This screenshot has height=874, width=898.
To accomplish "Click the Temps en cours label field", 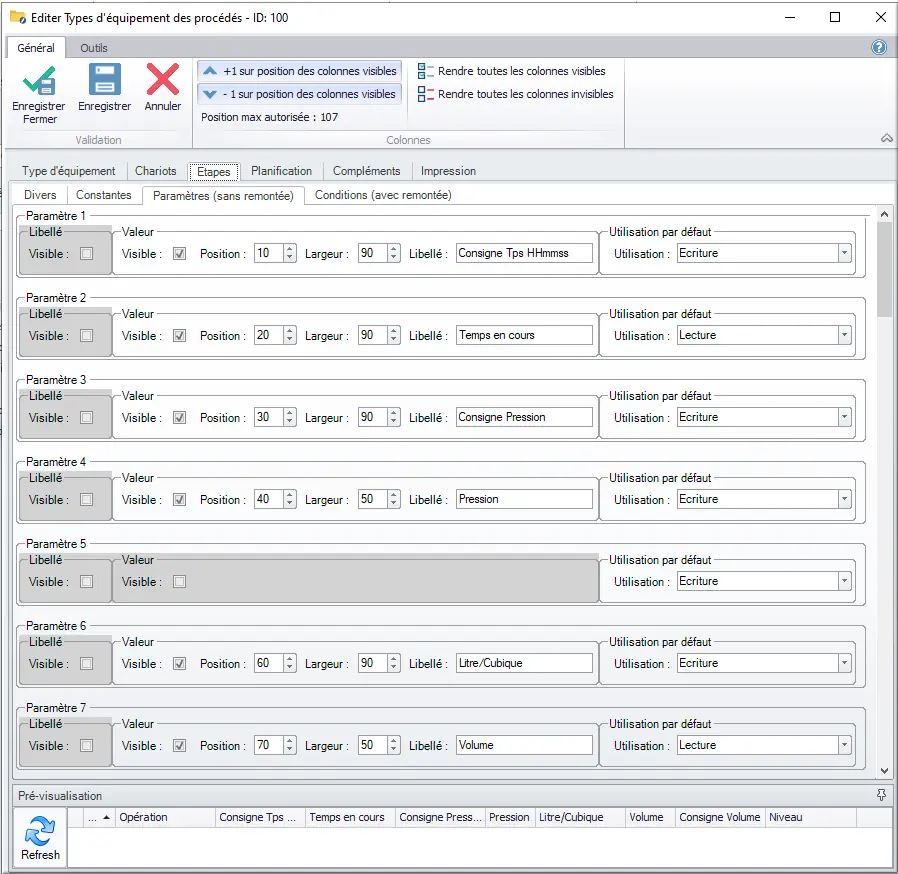I will tap(524, 335).
